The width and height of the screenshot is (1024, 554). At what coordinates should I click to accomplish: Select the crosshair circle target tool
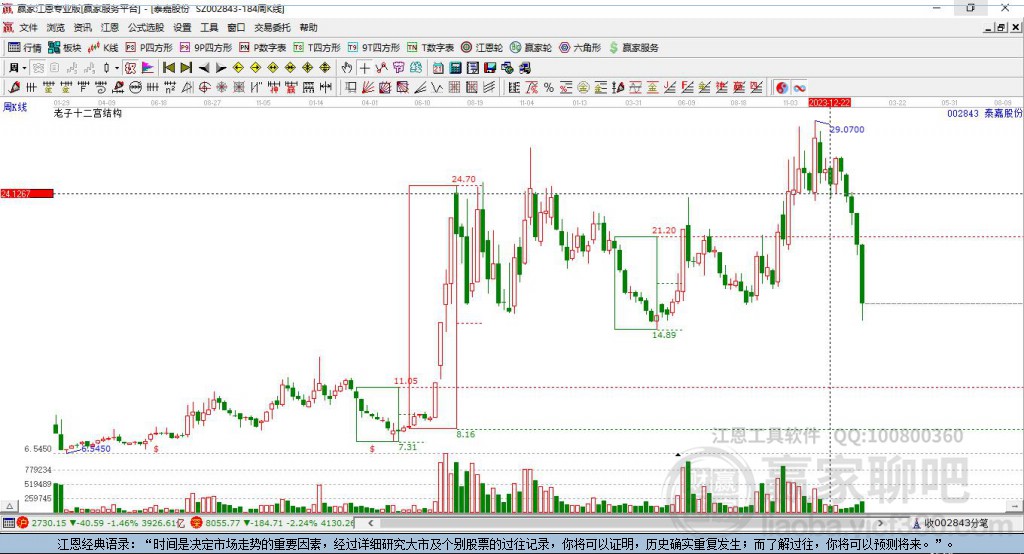pos(204,88)
